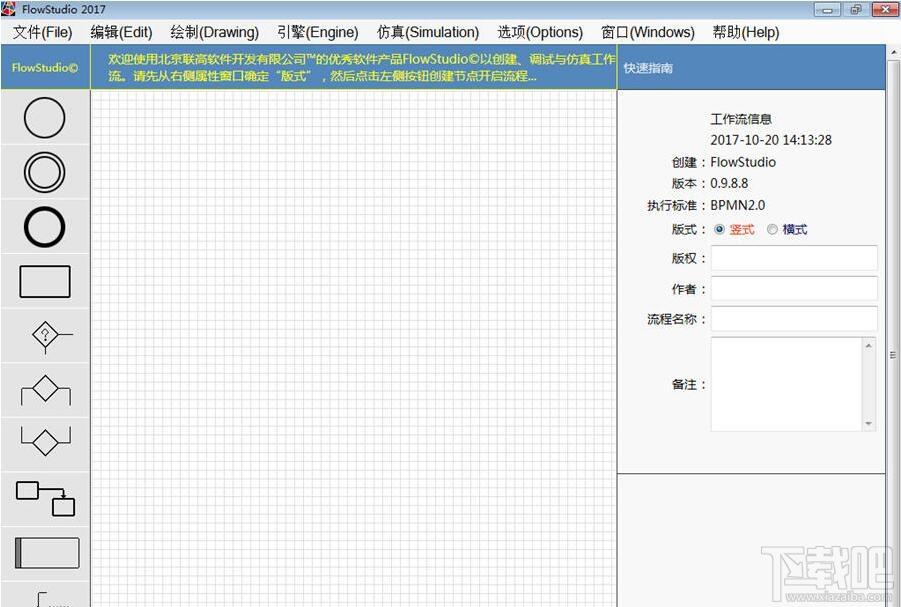Click the 快速指南 quick guide header

click(648, 68)
